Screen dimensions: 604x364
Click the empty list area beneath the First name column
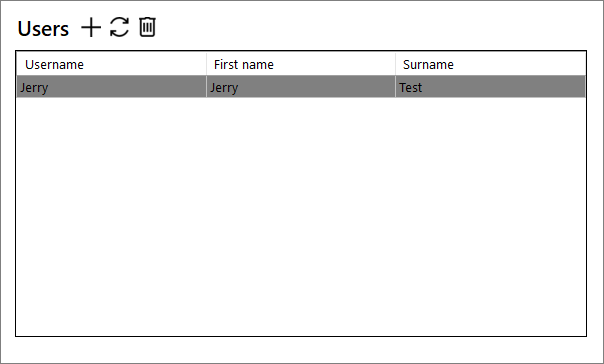[x=301, y=216]
